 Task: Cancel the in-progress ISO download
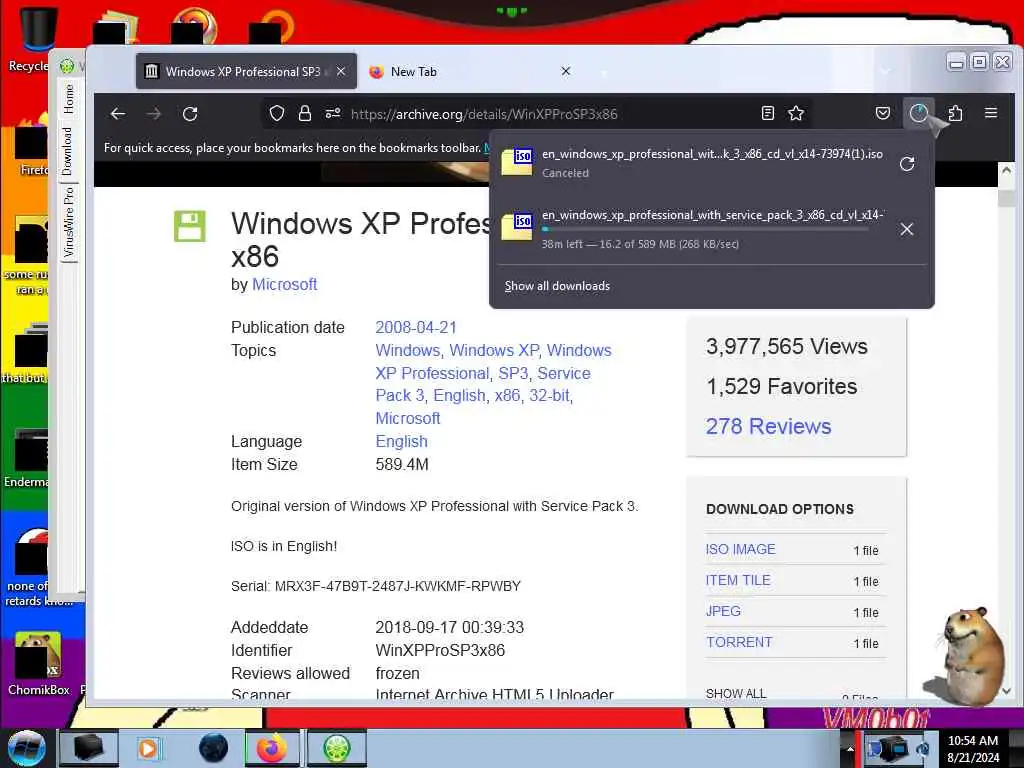(906, 229)
